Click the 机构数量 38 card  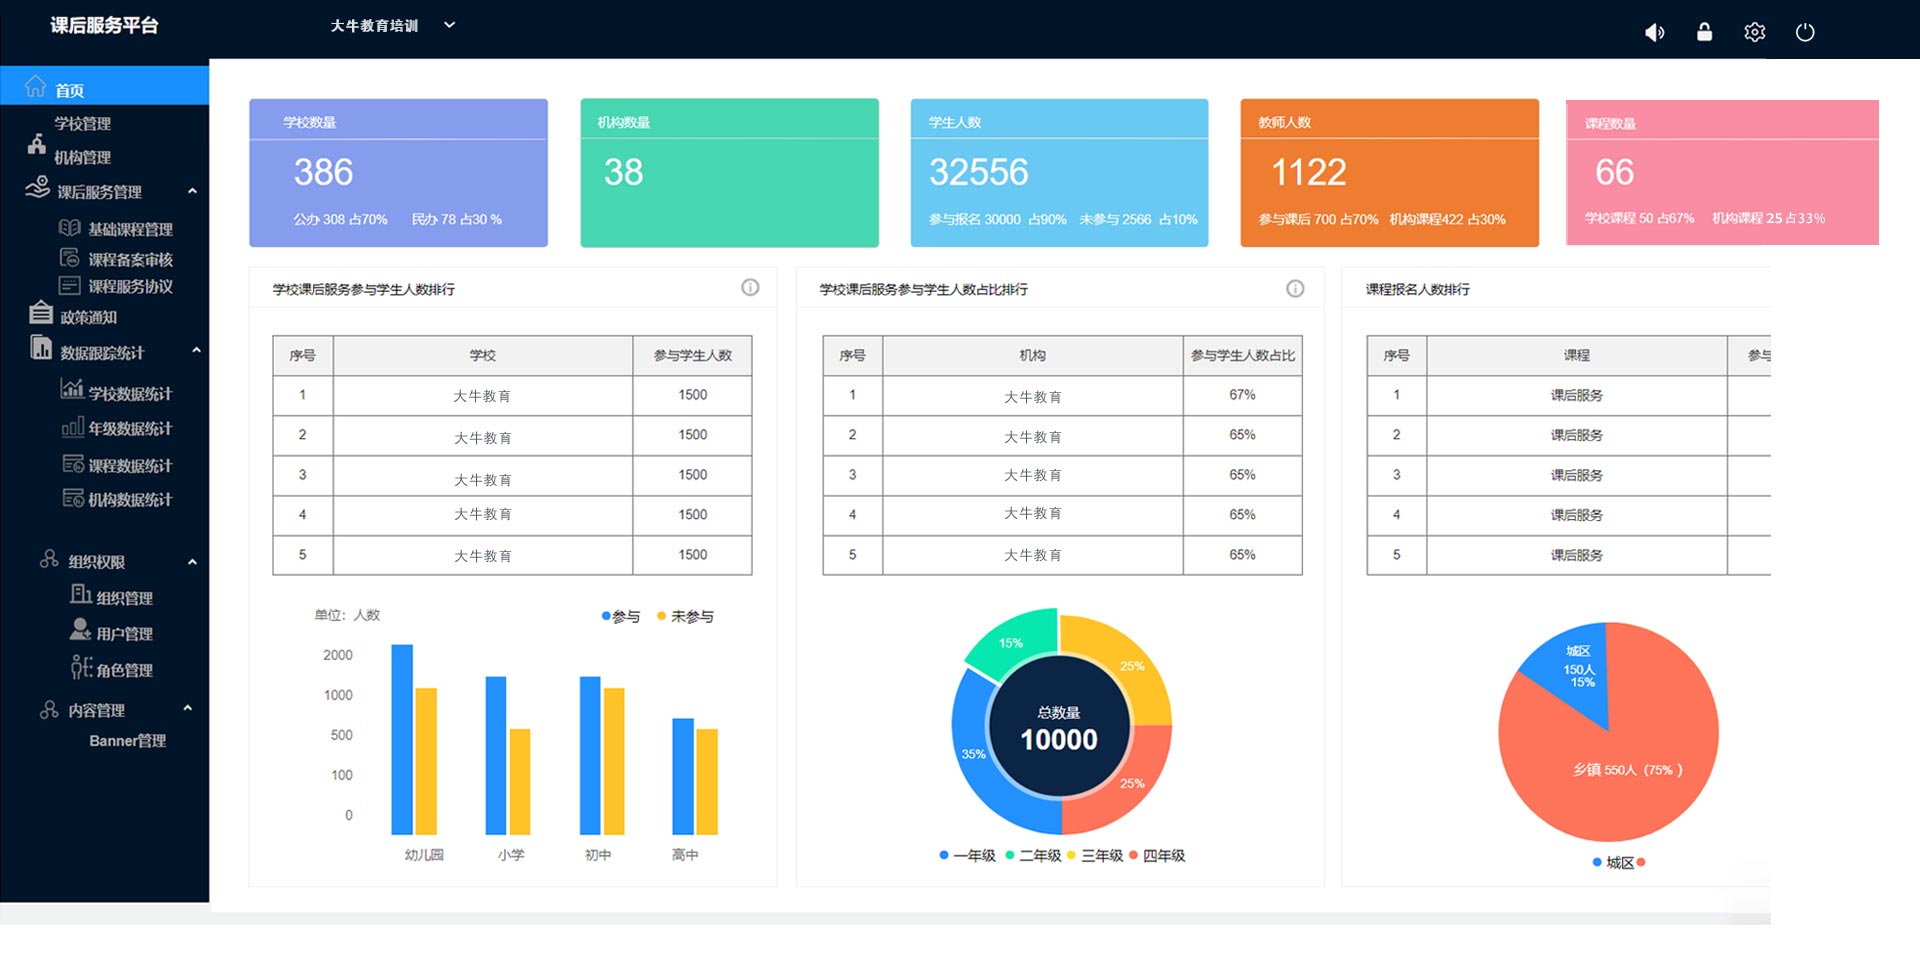[729, 173]
